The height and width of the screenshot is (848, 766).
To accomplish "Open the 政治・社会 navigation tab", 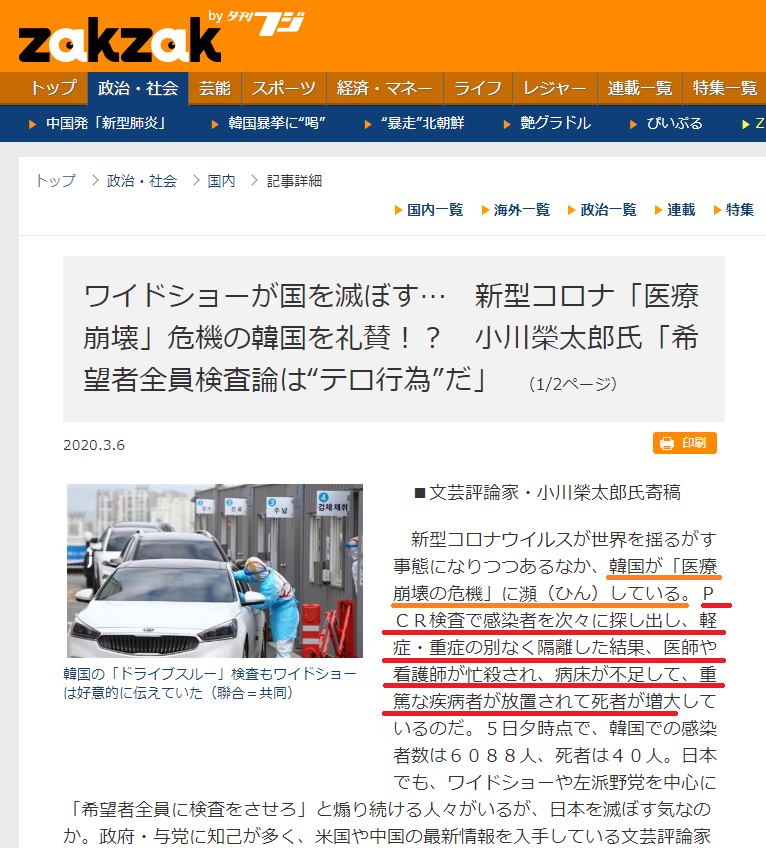I will tap(138, 88).
